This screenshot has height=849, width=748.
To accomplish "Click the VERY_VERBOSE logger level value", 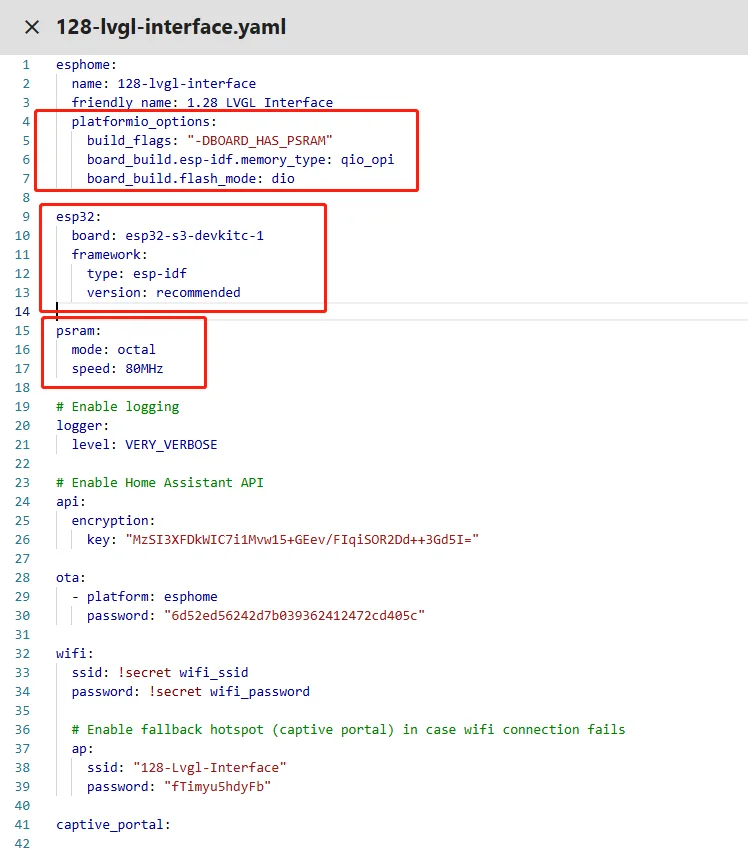I will tap(171, 444).
